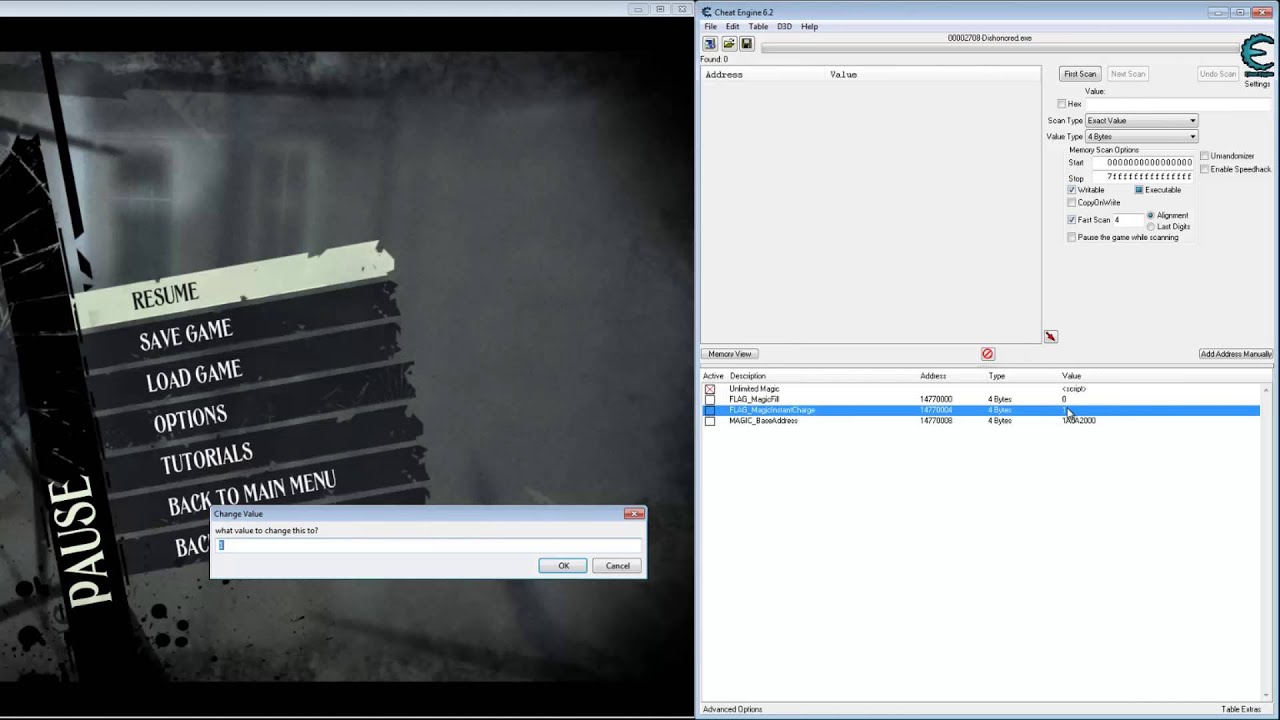Open the Scan Type dropdown

pyautogui.click(x=1141, y=121)
